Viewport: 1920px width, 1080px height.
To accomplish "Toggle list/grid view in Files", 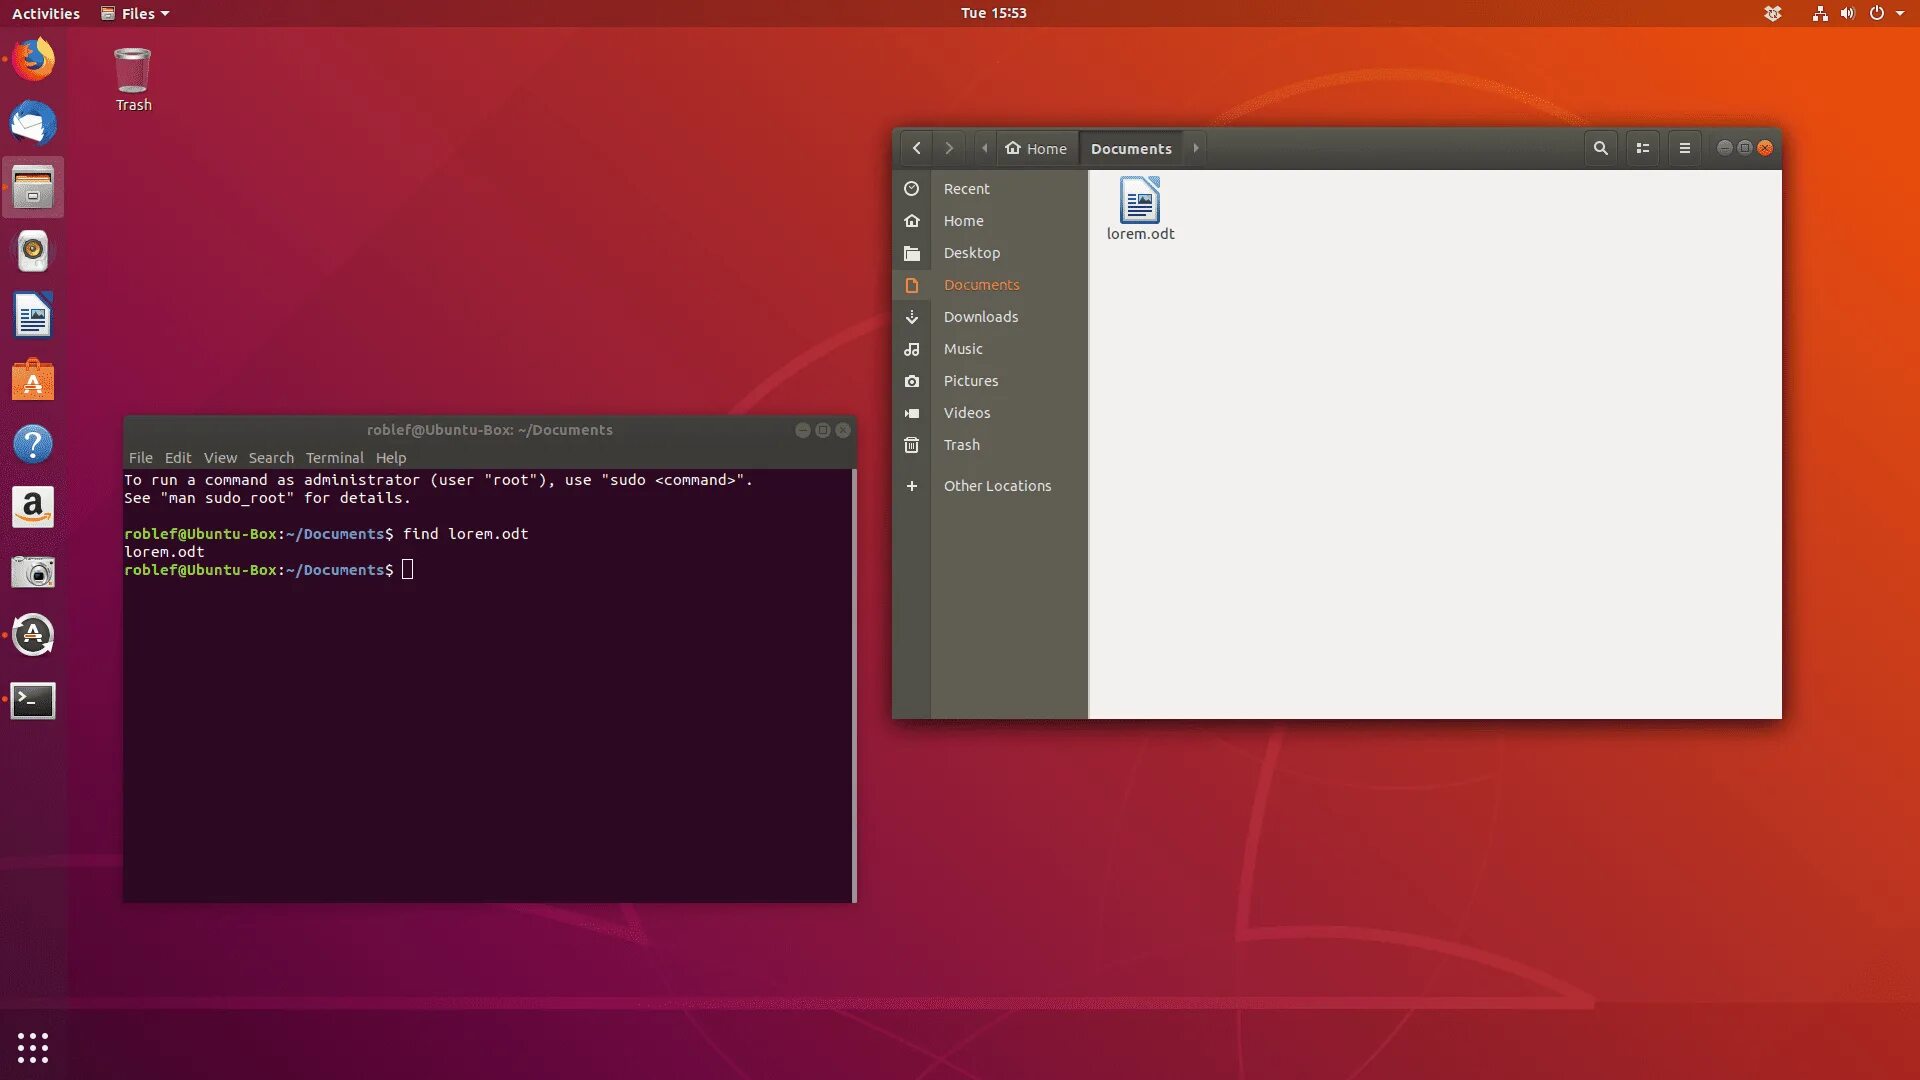I will tap(1642, 148).
